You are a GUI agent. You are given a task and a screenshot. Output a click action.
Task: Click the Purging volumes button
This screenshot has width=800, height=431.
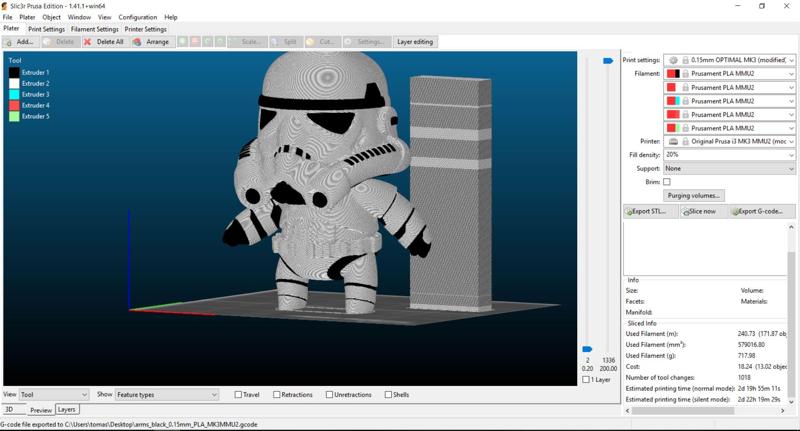pyautogui.click(x=694, y=195)
